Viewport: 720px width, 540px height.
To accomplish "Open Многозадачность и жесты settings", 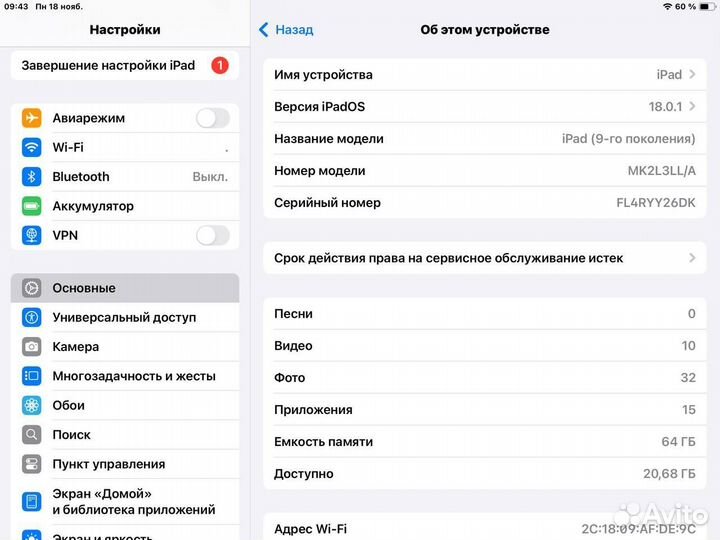I will click(x=125, y=376).
